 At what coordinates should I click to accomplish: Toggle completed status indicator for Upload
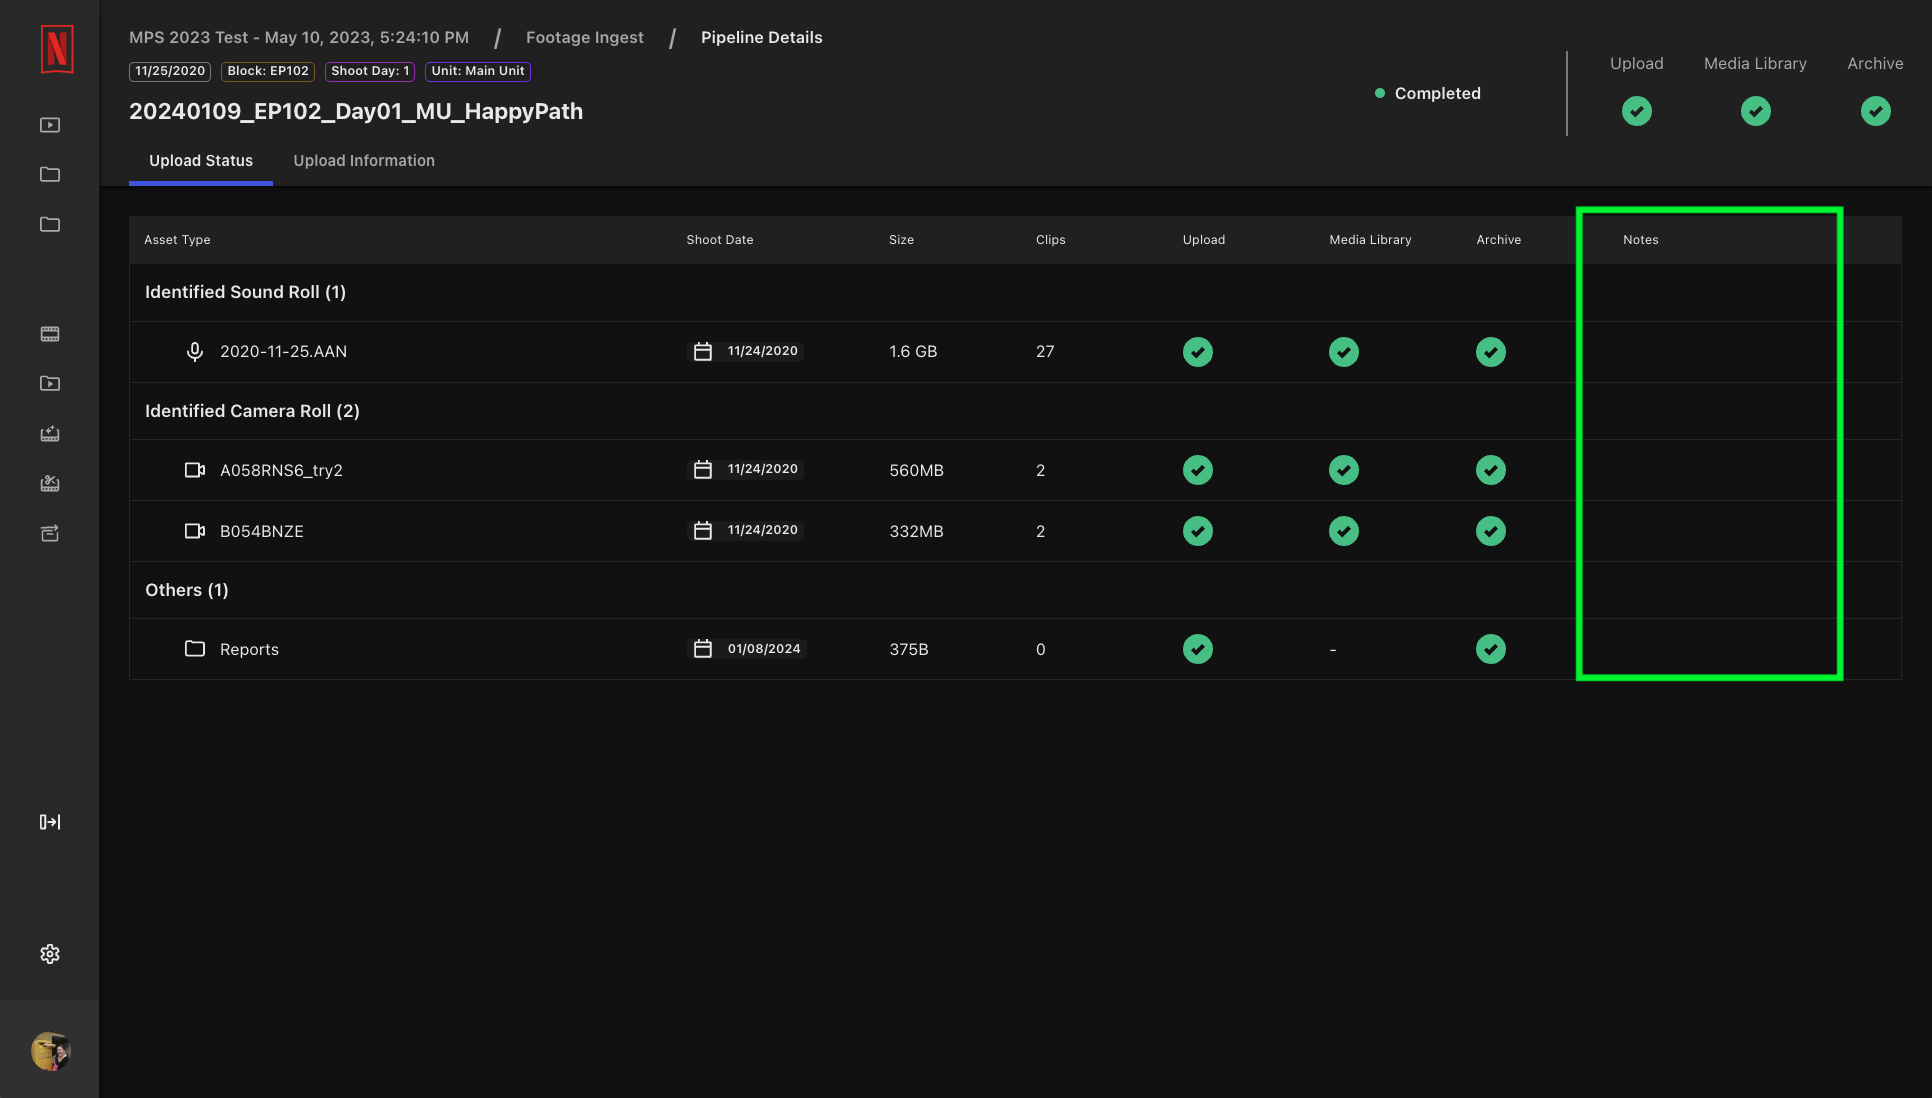[x=1636, y=110]
